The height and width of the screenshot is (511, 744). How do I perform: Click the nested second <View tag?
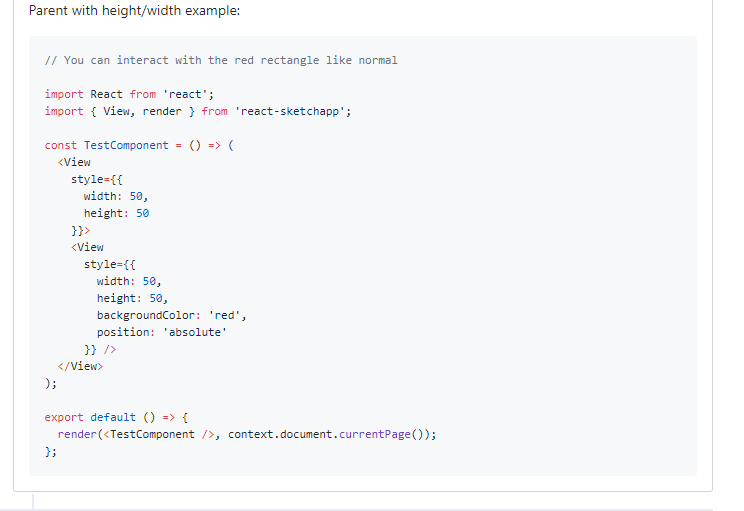click(x=88, y=247)
